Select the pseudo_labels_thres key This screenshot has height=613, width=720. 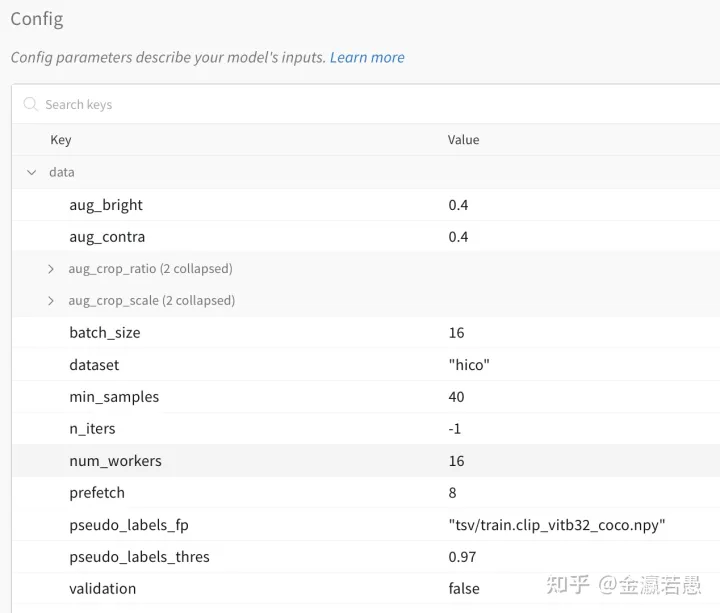(139, 557)
